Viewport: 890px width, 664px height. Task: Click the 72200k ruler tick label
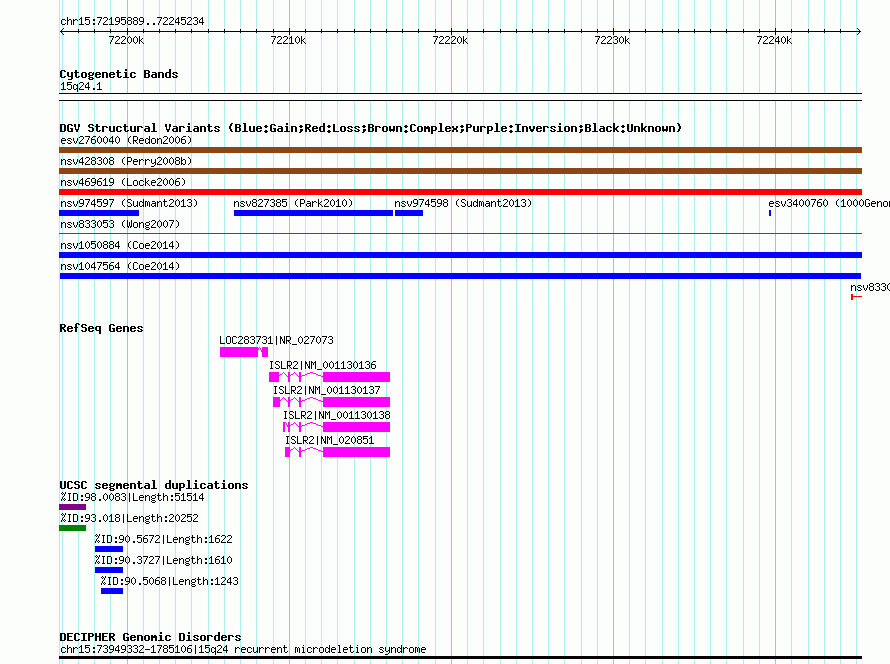(x=126, y=40)
